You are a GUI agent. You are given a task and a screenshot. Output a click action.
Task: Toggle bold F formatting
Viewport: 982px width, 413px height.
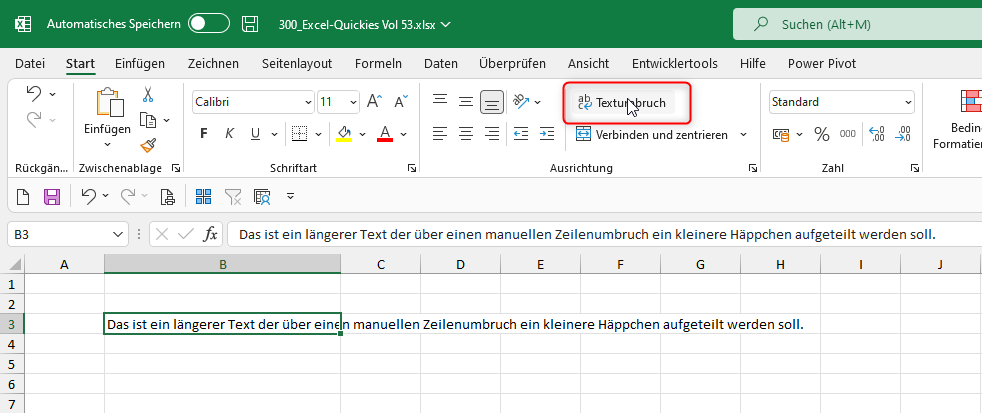pyautogui.click(x=204, y=133)
